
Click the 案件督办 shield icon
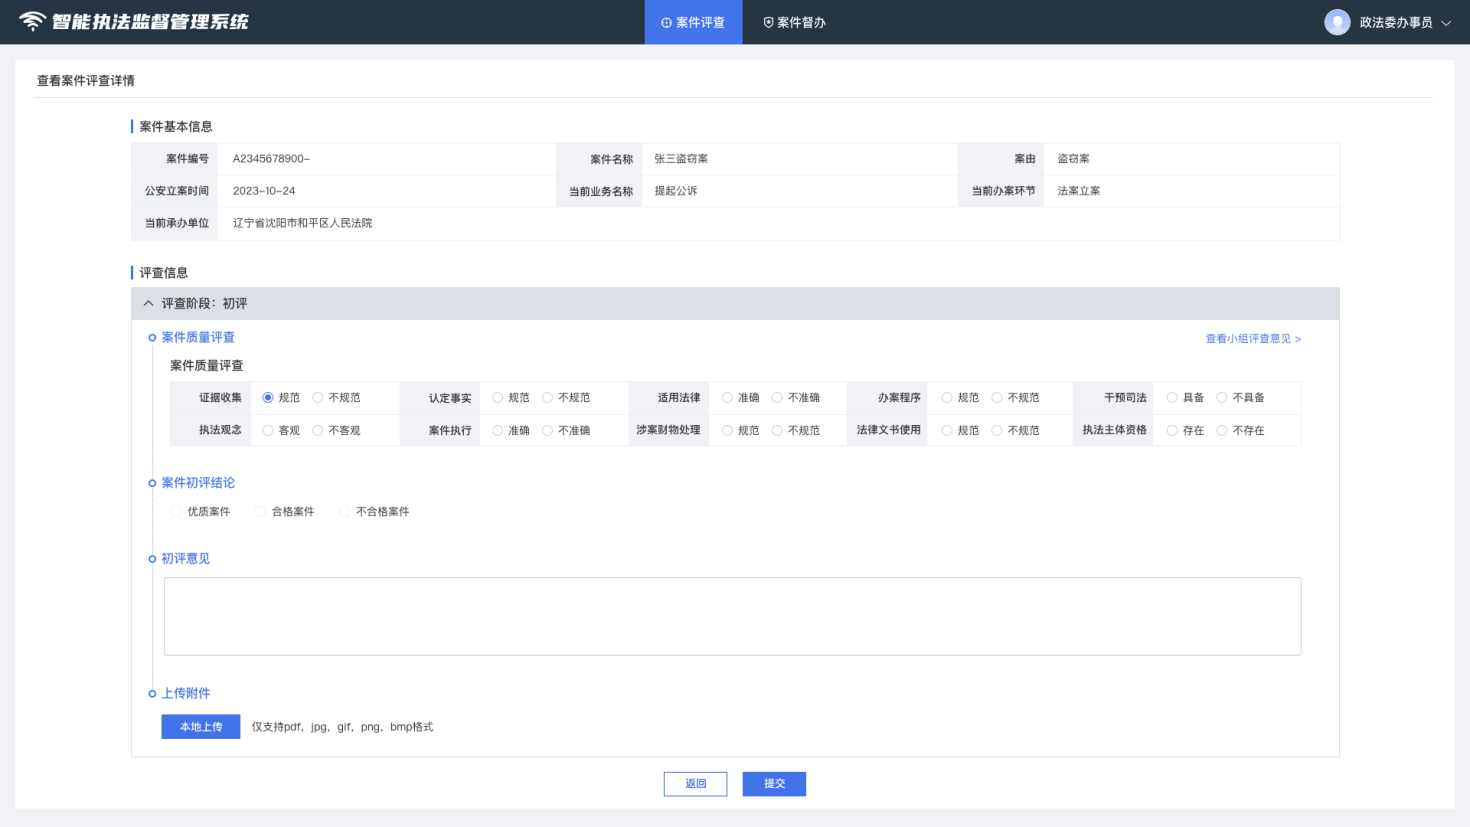768,23
